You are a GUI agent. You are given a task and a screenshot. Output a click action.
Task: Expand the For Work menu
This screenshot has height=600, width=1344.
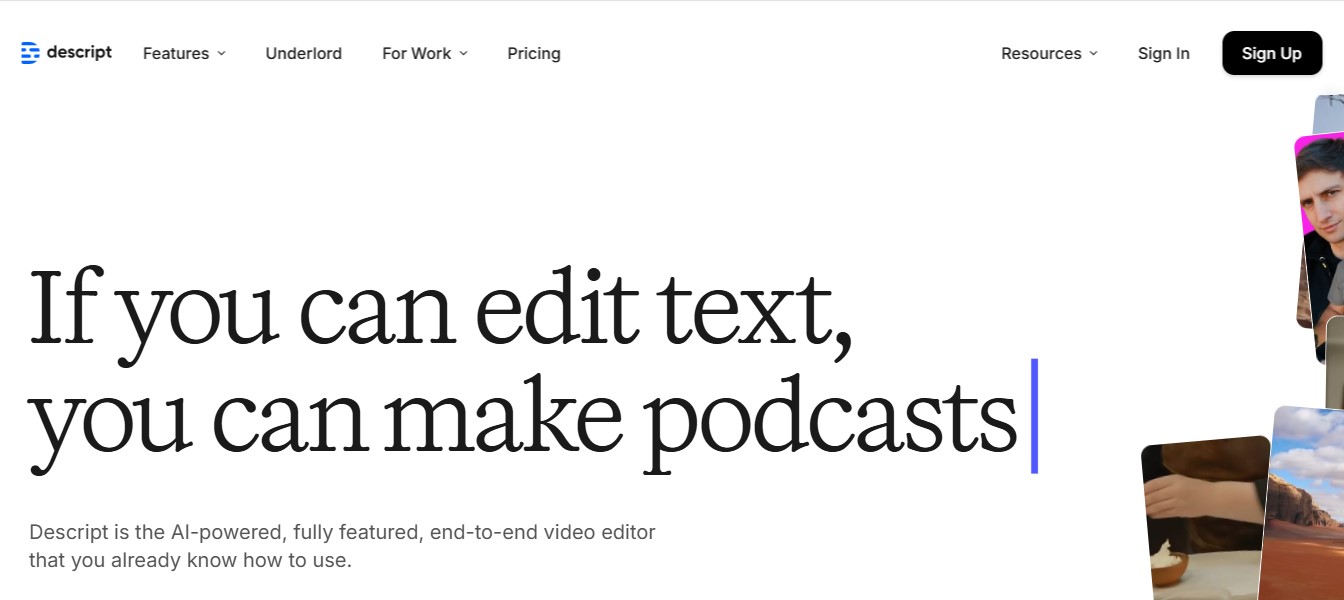425,53
